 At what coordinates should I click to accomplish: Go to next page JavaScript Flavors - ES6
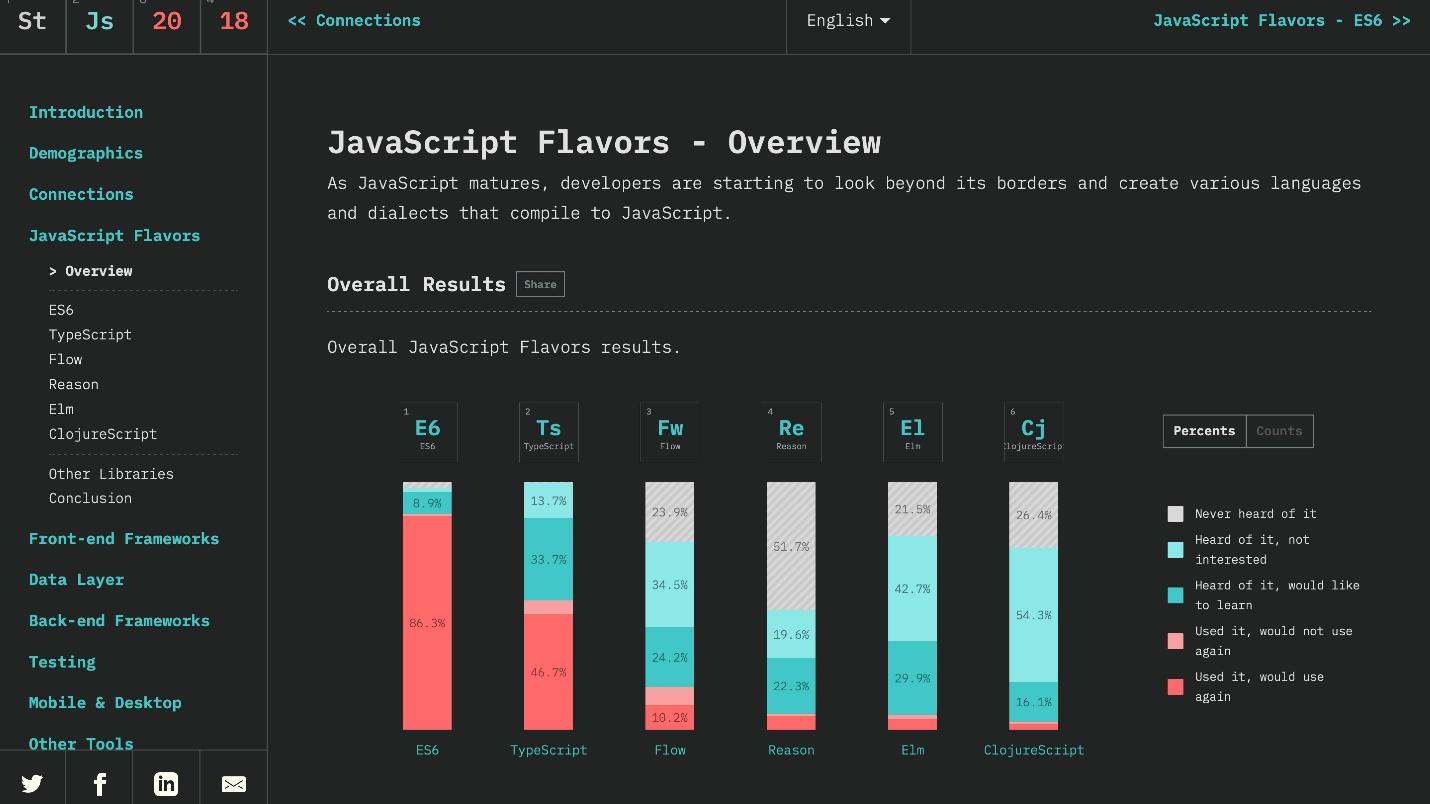pyautogui.click(x=1281, y=21)
